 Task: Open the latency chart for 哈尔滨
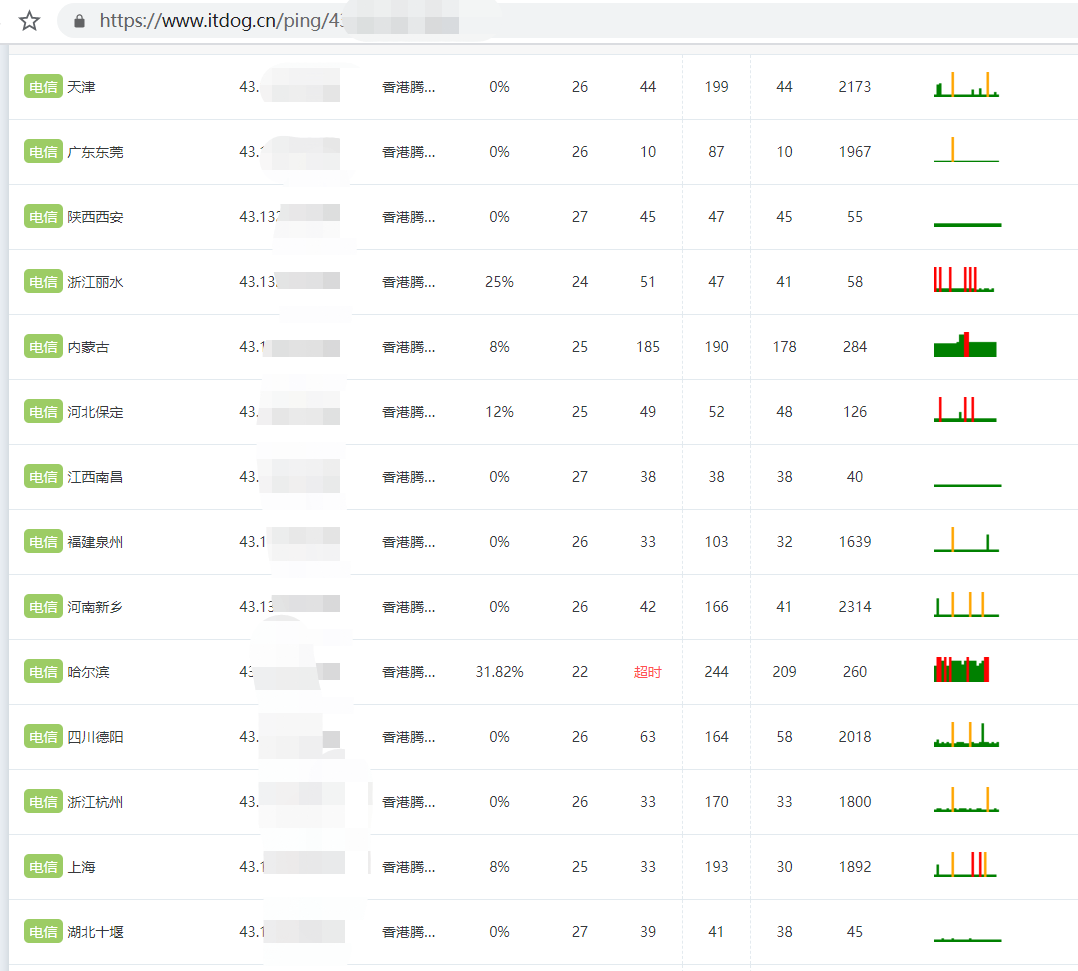(962, 670)
